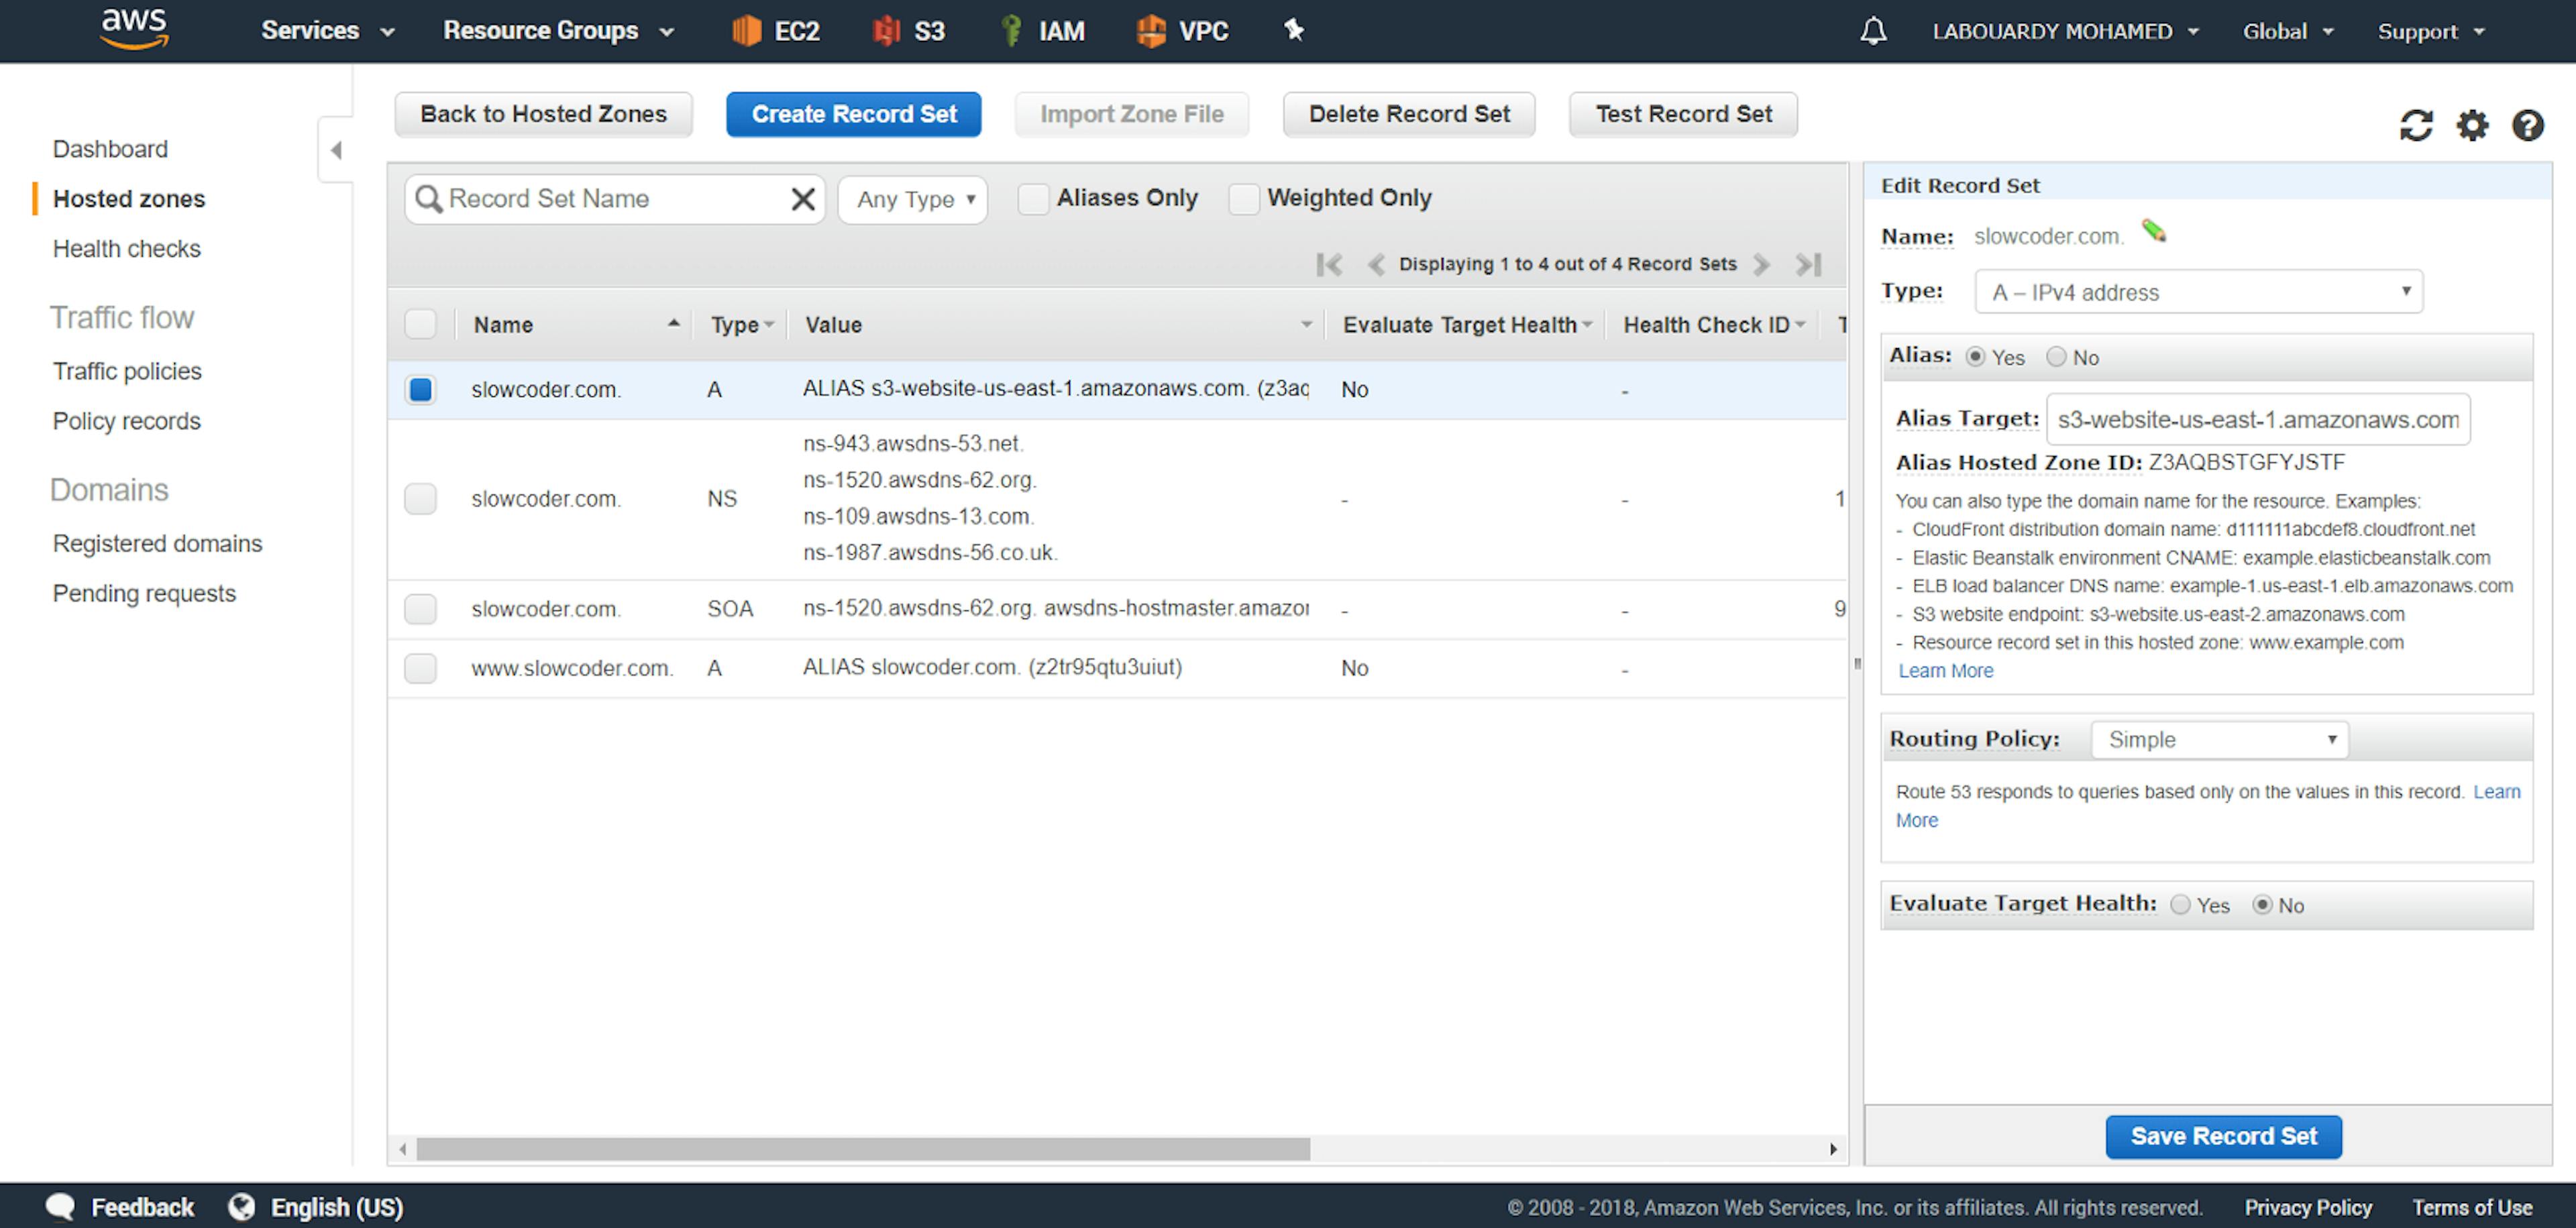
Task: Expand the Services menu
Action: pos(327,31)
